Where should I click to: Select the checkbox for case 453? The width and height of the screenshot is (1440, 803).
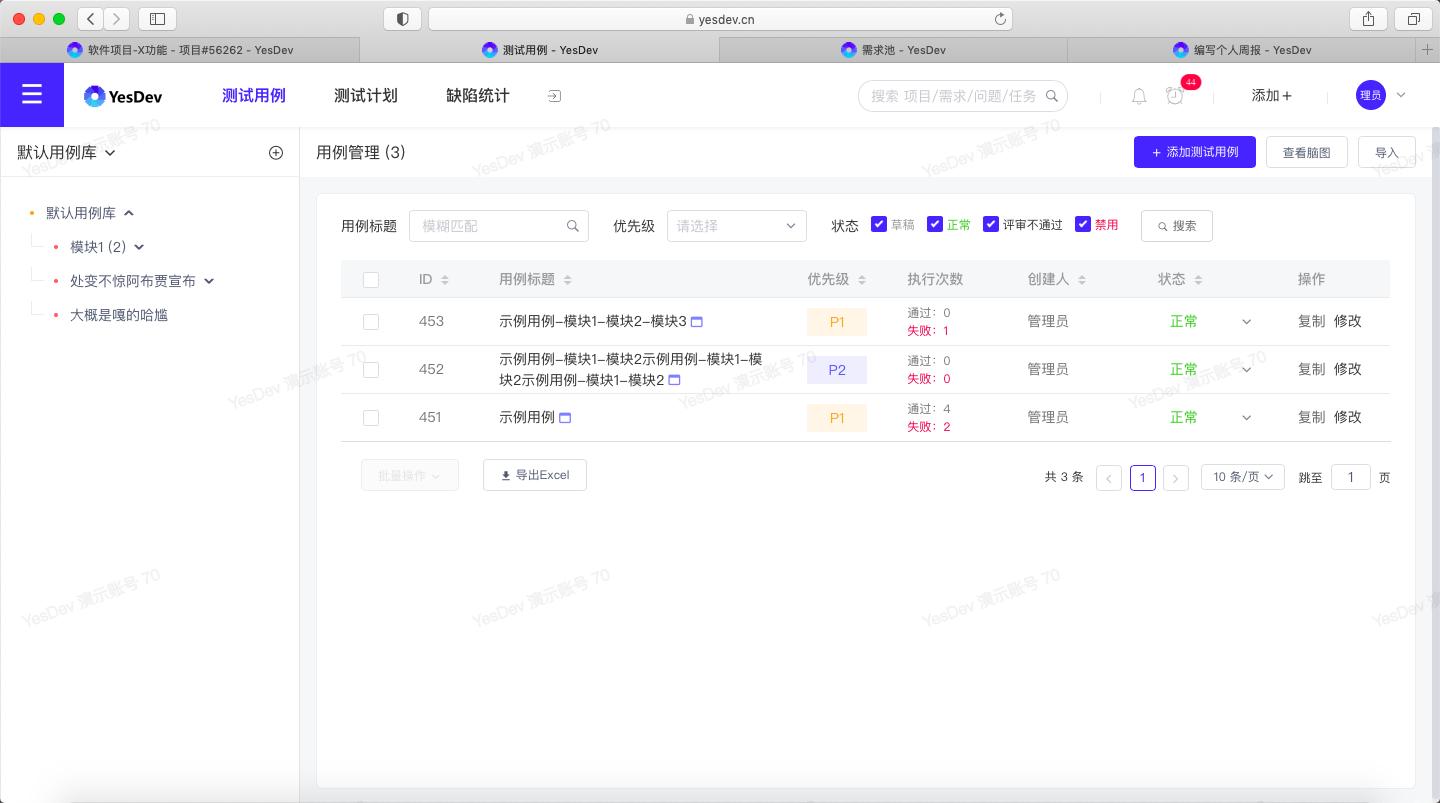(371, 322)
